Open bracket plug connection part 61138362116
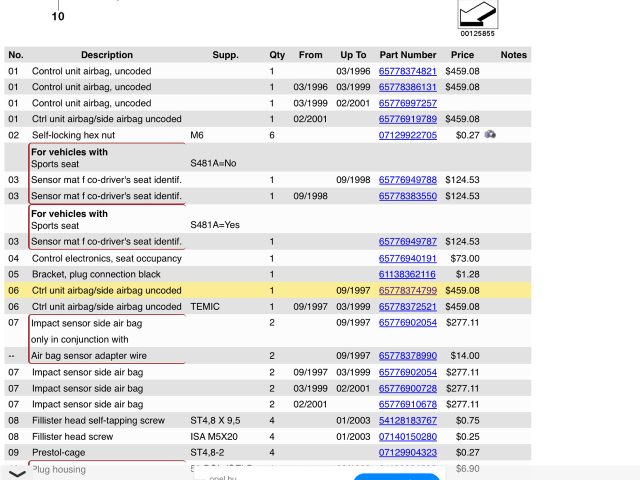 [407, 274]
